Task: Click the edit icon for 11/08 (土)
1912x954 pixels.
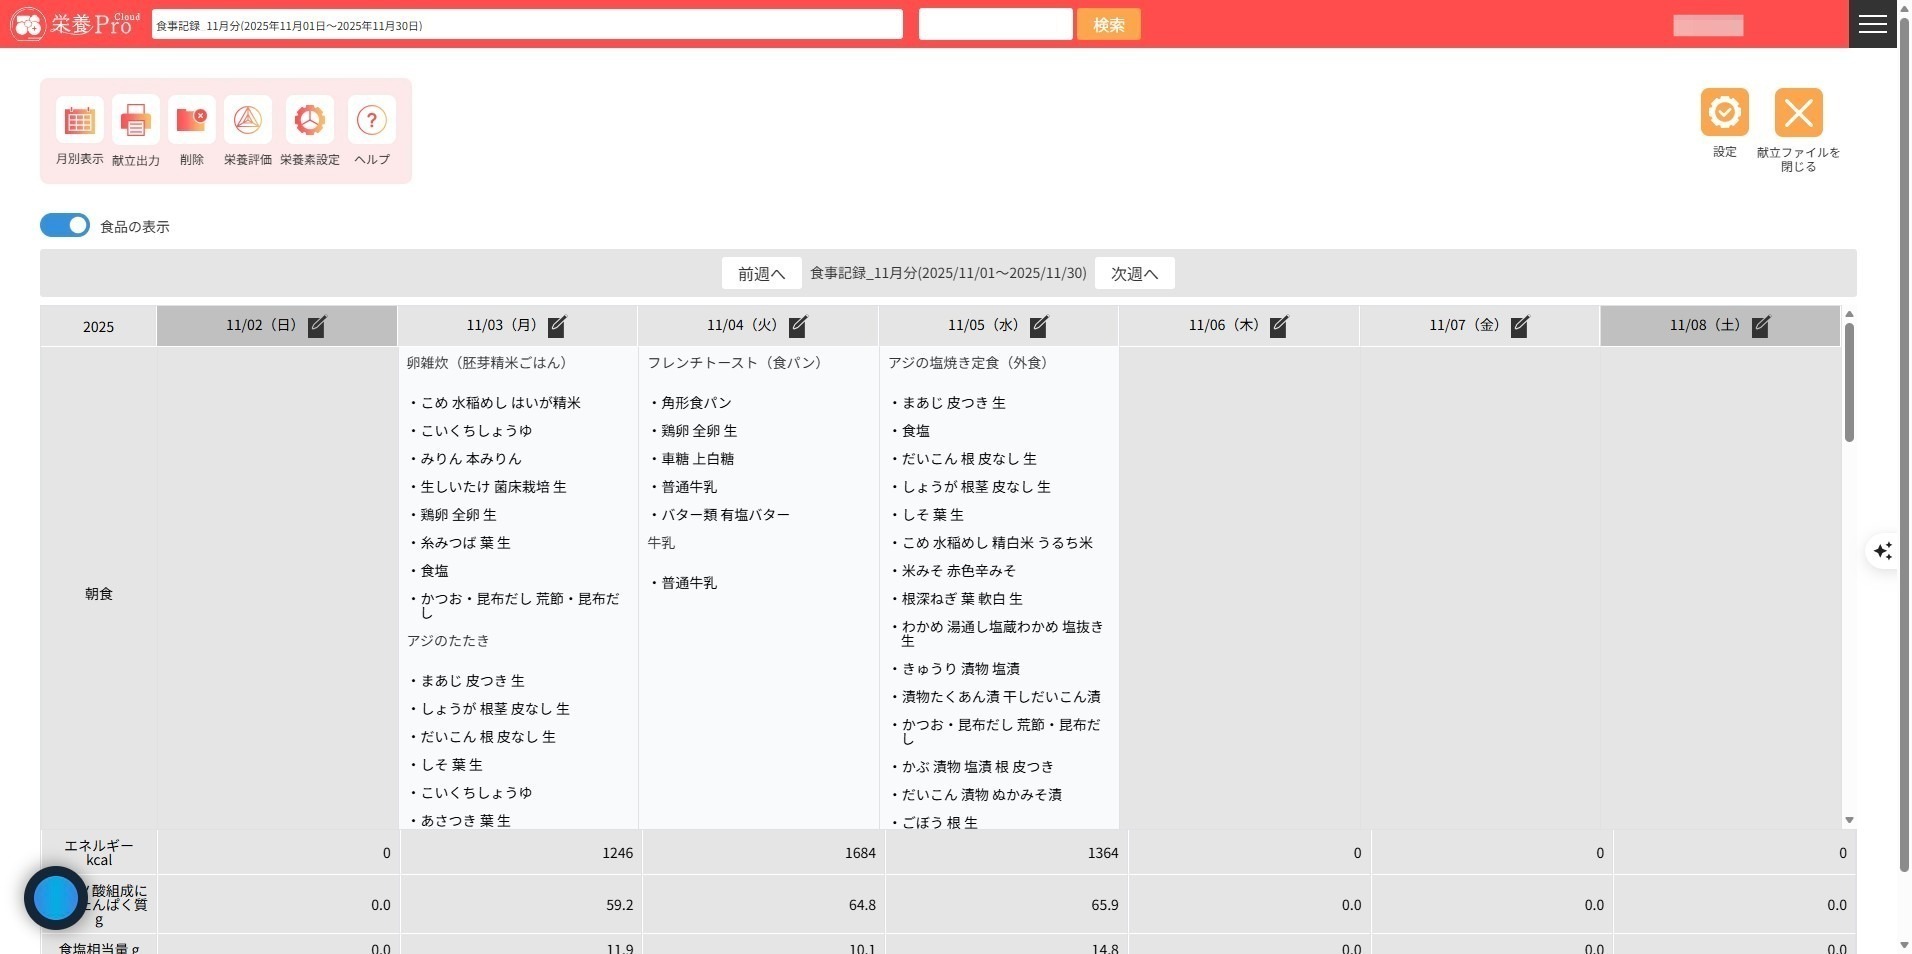Action: click(1761, 326)
